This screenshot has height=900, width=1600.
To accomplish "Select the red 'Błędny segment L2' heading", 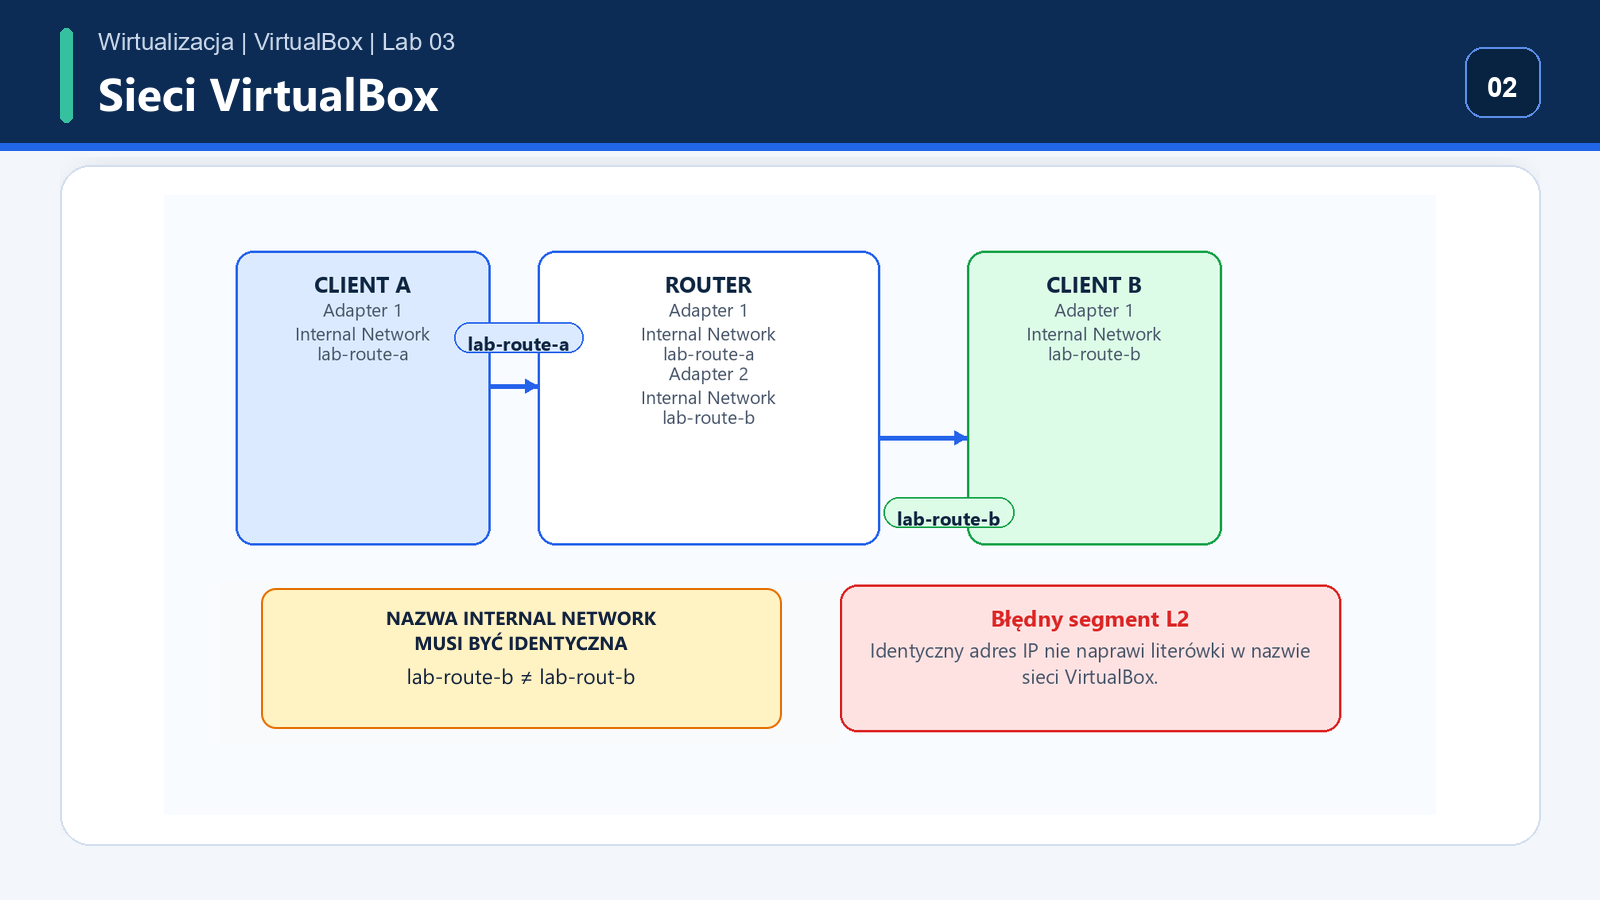I will pyautogui.click(x=1090, y=619).
